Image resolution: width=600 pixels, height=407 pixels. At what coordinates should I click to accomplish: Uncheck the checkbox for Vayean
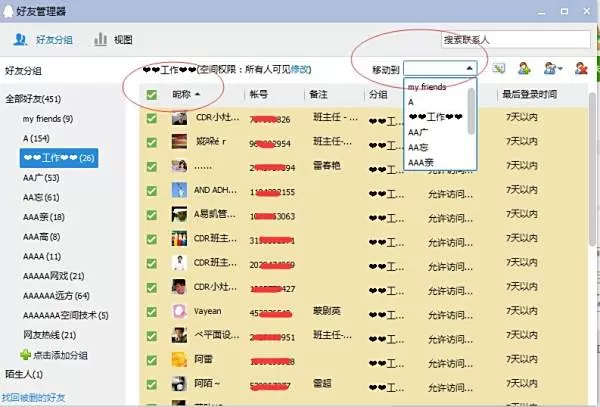(x=152, y=311)
